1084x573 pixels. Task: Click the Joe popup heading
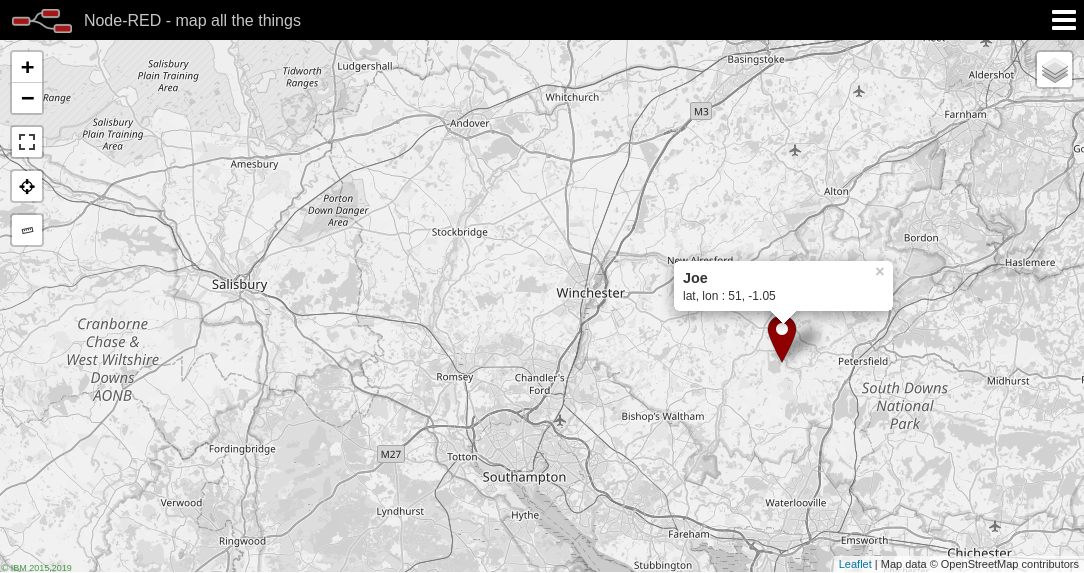(x=695, y=278)
